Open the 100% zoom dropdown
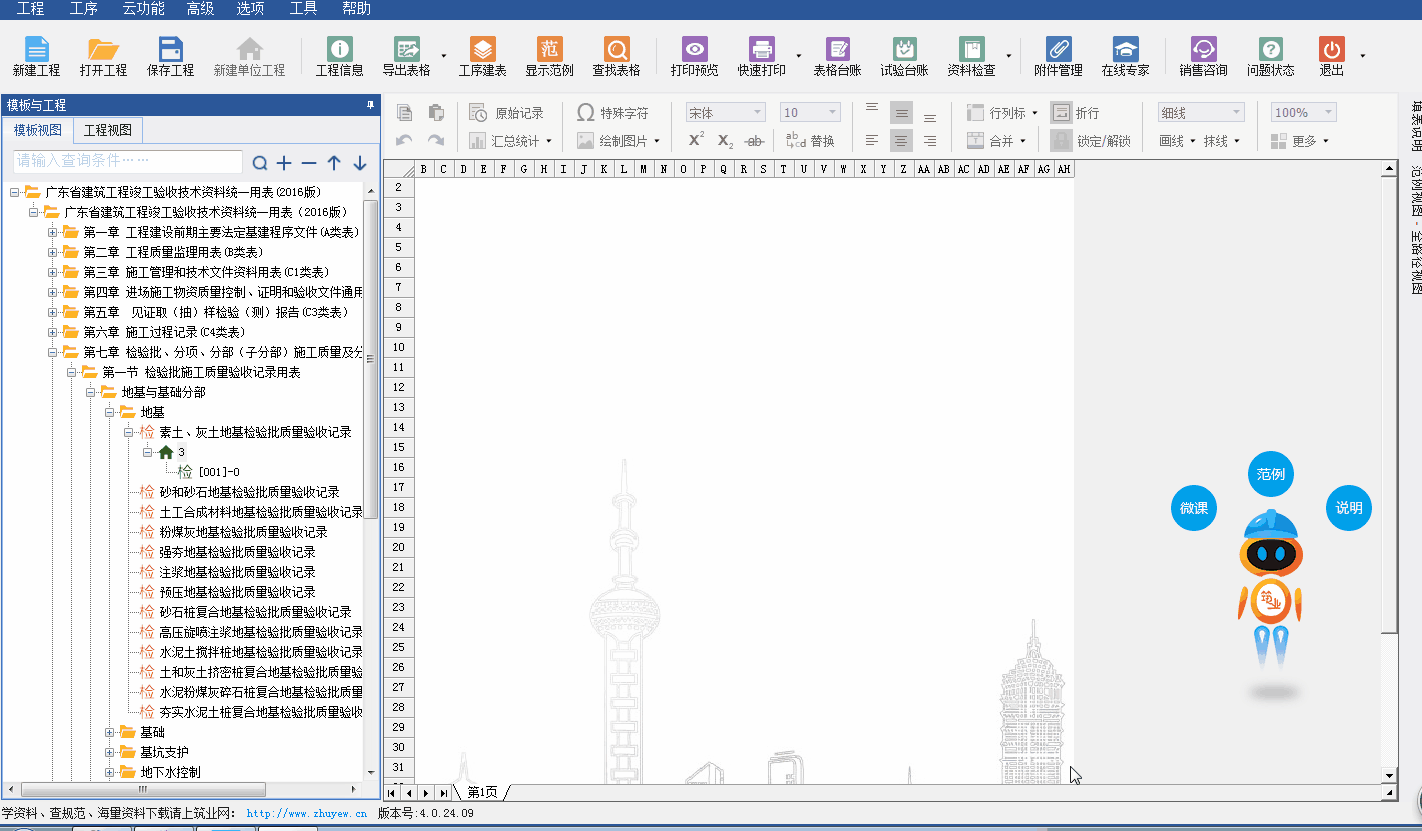Image resolution: width=1422 pixels, height=831 pixels. [x=1303, y=113]
